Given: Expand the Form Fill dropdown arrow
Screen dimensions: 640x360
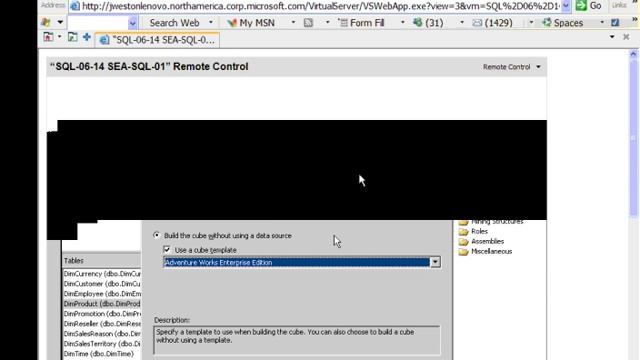Looking at the screenshot, I should click(402, 23).
